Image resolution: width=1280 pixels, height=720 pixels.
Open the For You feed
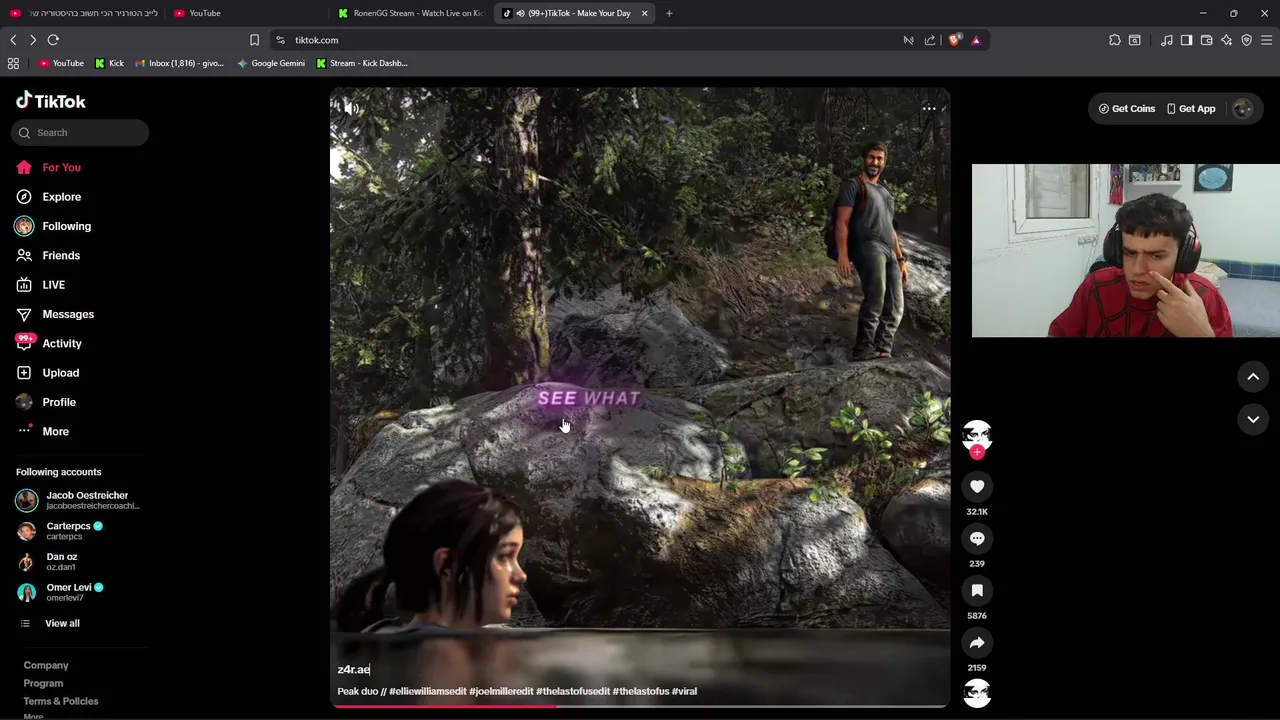[x=48, y=167]
